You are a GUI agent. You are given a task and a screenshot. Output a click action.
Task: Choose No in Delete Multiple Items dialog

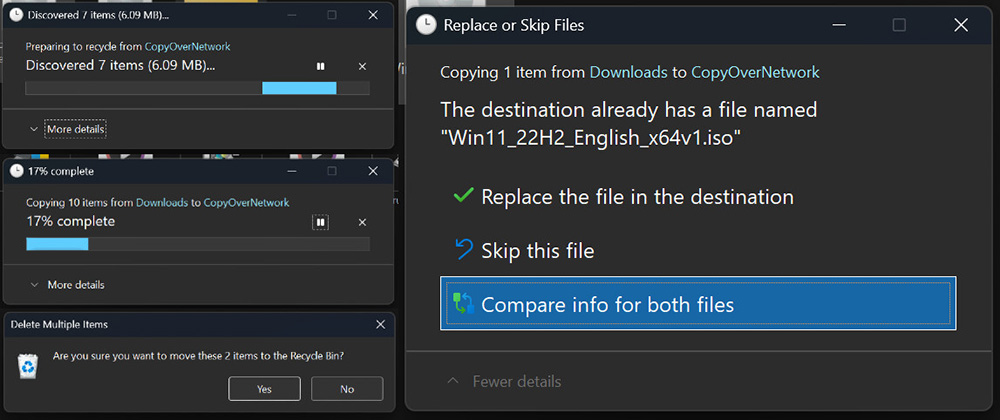coord(347,389)
